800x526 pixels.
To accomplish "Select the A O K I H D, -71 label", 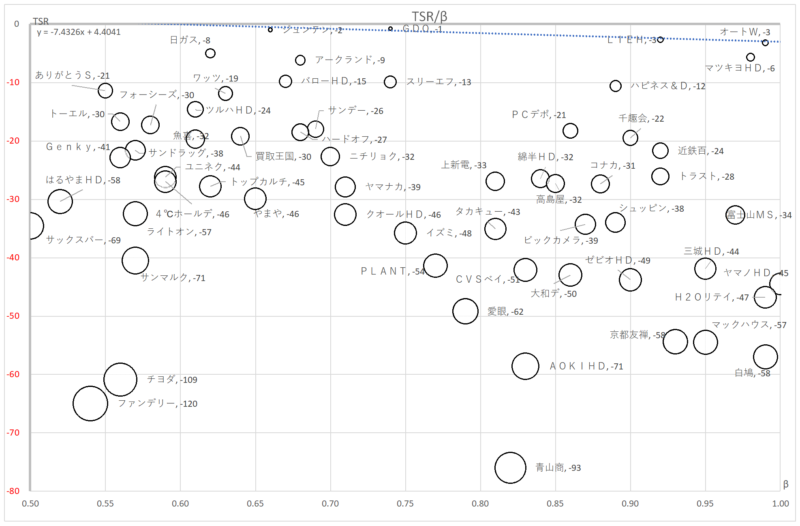I will [x=586, y=366].
